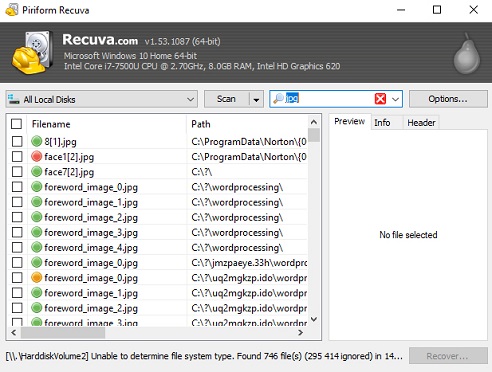492x372 pixels.
Task: Click the drive icon in All Local Disks
Action: pyautogui.click(x=14, y=99)
